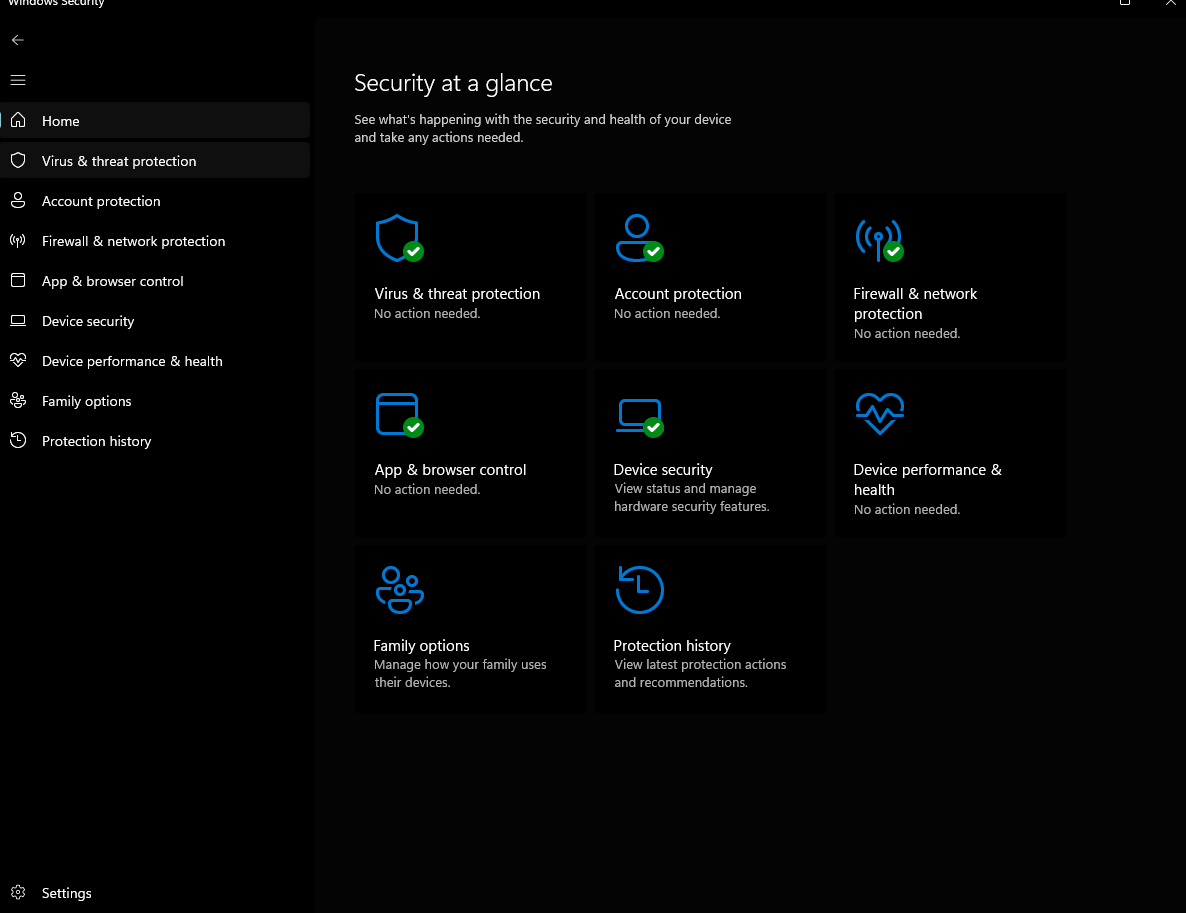The width and height of the screenshot is (1186, 913).
Task: Open Settings at sidebar bottom
Action: [155, 893]
